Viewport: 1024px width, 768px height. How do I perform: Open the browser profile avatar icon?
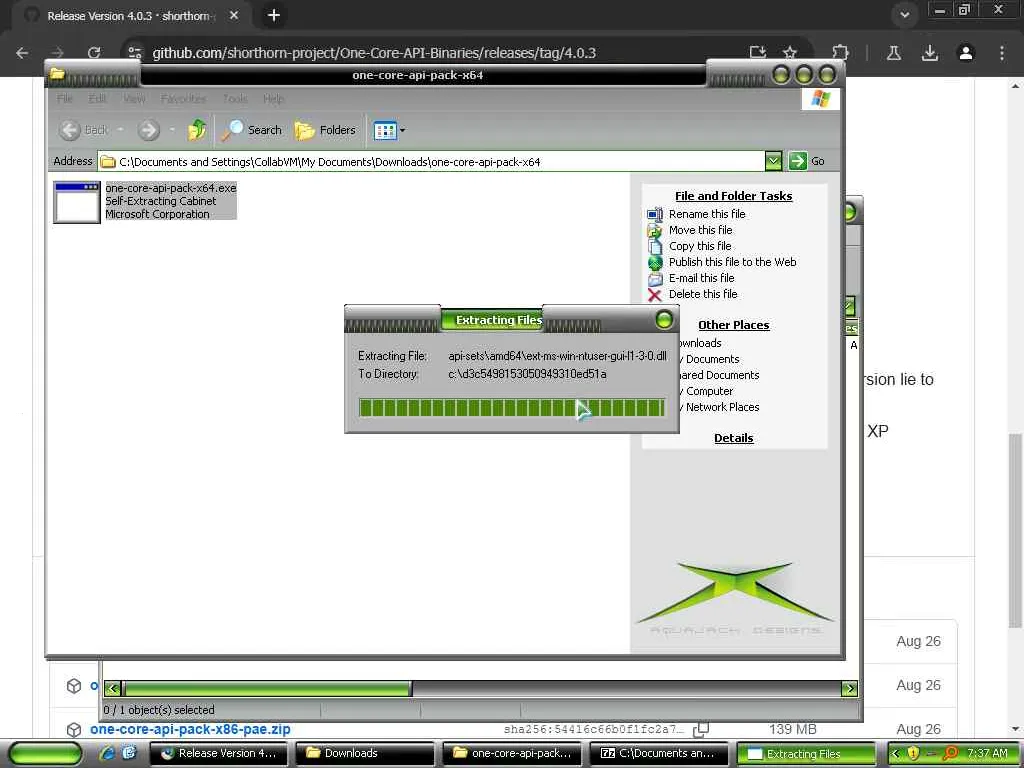(966, 53)
